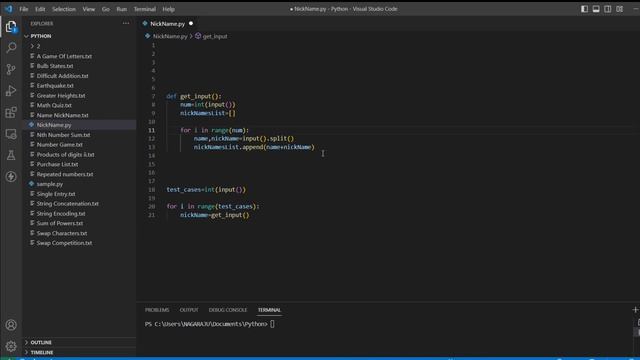Open Sum of Powers.txt file
This screenshot has width=640, height=360.
tap(60, 223)
